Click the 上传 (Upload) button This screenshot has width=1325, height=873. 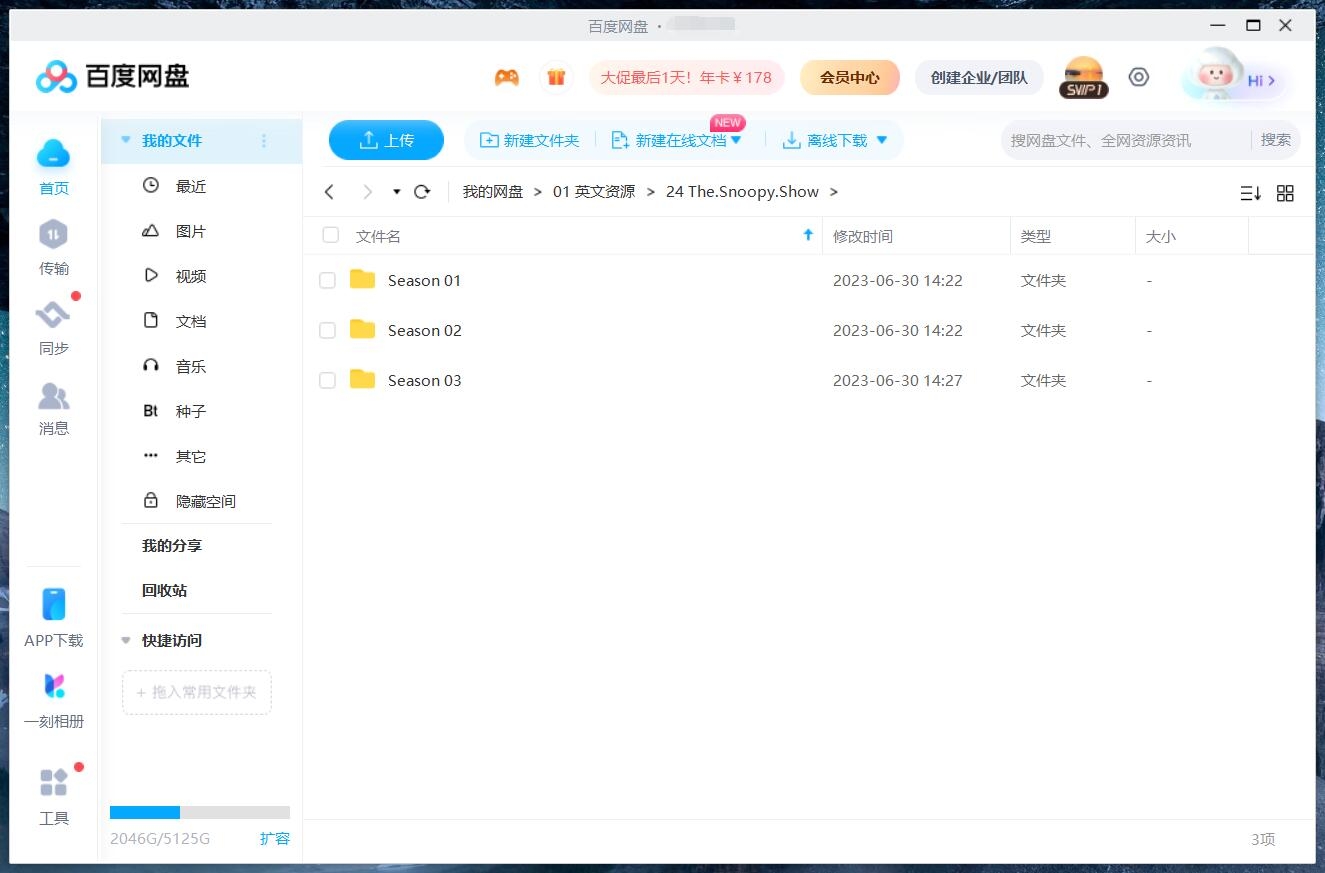tap(386, 140)
